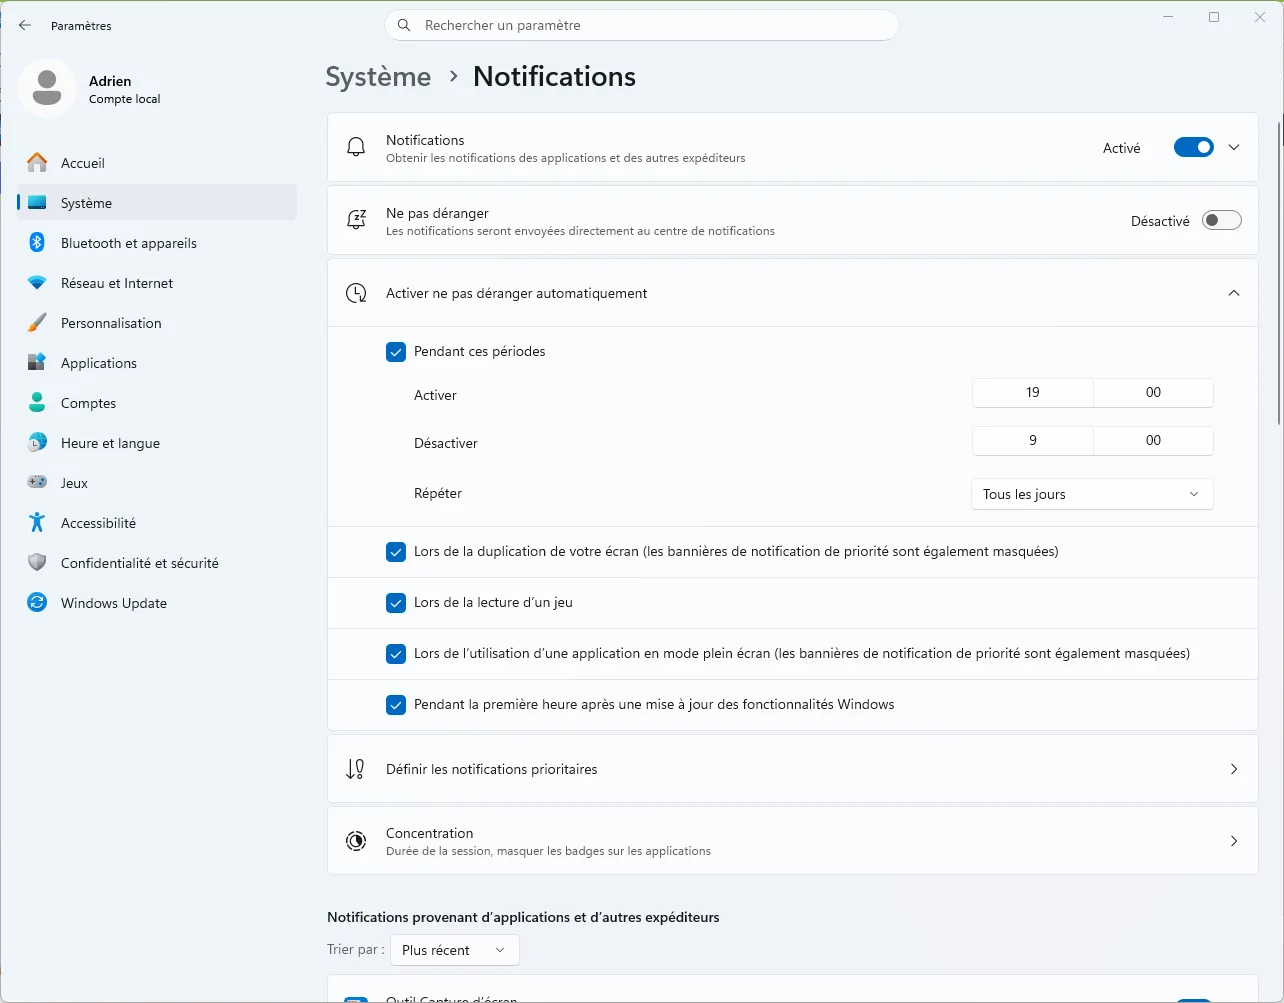Viewport: 1284px width, 1003px height.
Task: Collapse Activer ne pas déranger automatiquement section
Action: [x=1234, y=293]
